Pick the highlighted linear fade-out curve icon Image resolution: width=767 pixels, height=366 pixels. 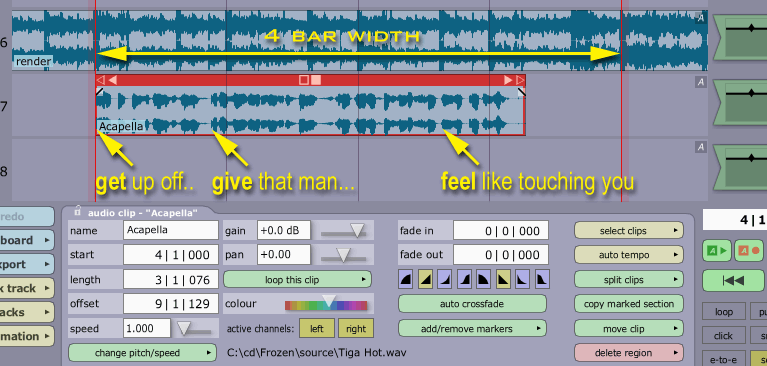click(503, 280)
